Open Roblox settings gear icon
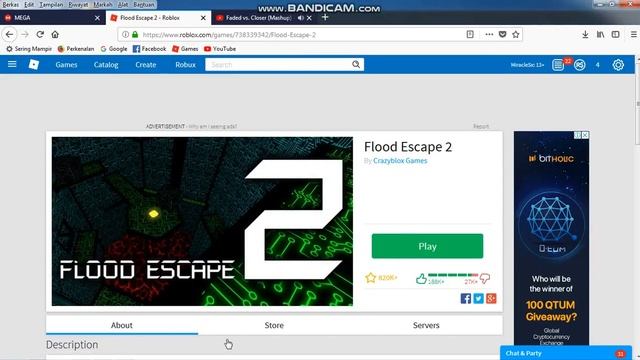 pyautogui.click(x=618, y=65)
